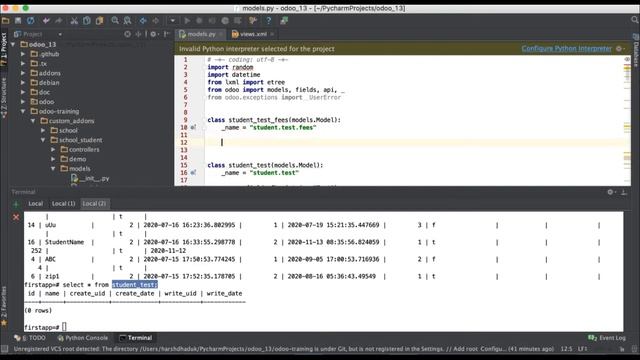
Task: Click the gutter override icon on line 10
Action: (193, 127)
